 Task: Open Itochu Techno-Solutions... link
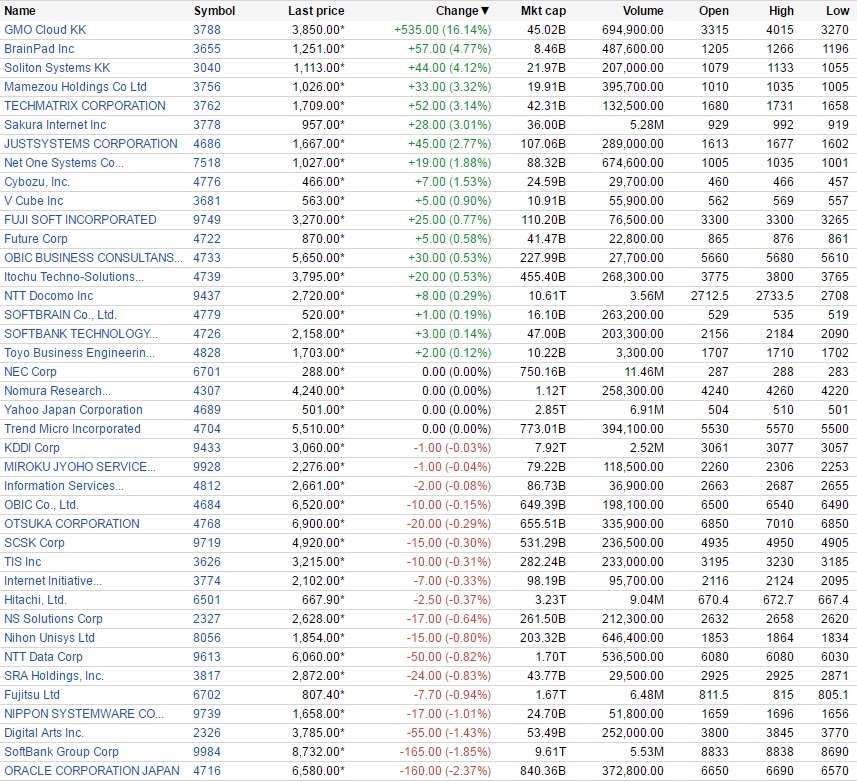pyautogui.click(x=74, y=277)
